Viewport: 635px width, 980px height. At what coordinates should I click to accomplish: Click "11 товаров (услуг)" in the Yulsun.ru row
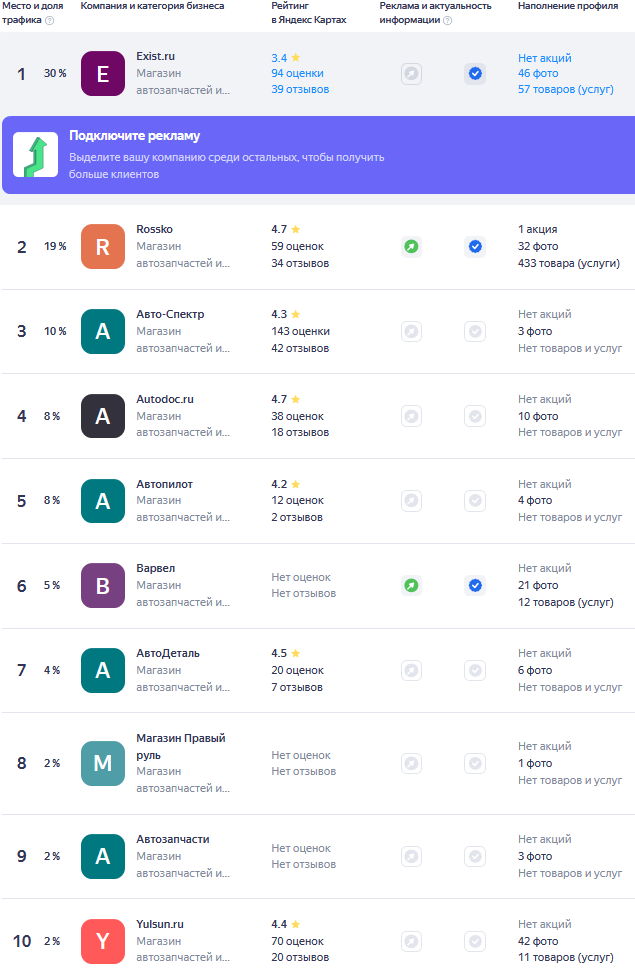click(566, 958)
